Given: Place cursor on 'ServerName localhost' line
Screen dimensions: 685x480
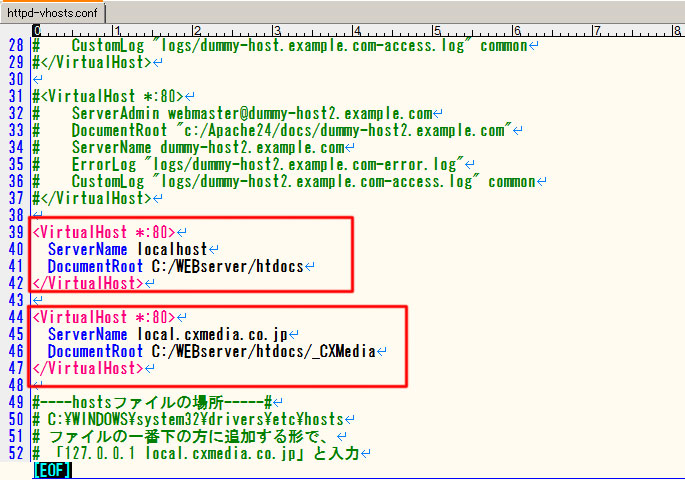Looking at the screenshot, I should [x=128, y=249].
